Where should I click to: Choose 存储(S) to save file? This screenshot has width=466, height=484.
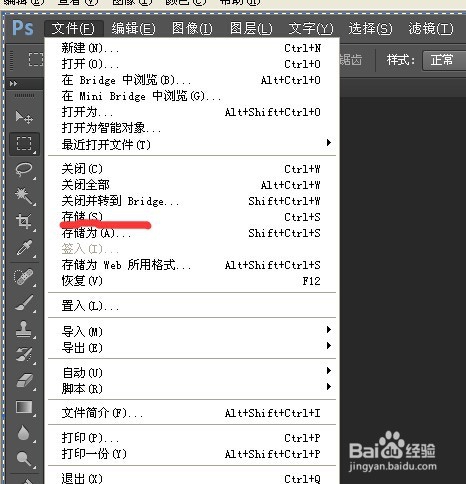pos(192,217)
